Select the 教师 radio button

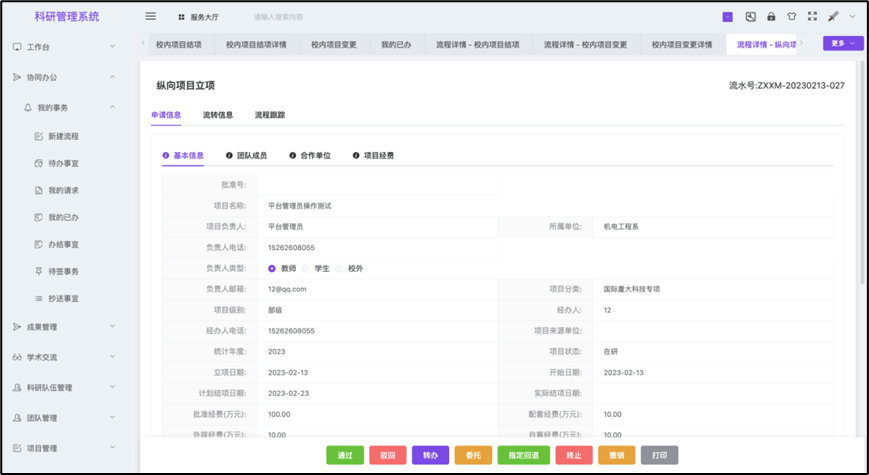tap(272, 268)
